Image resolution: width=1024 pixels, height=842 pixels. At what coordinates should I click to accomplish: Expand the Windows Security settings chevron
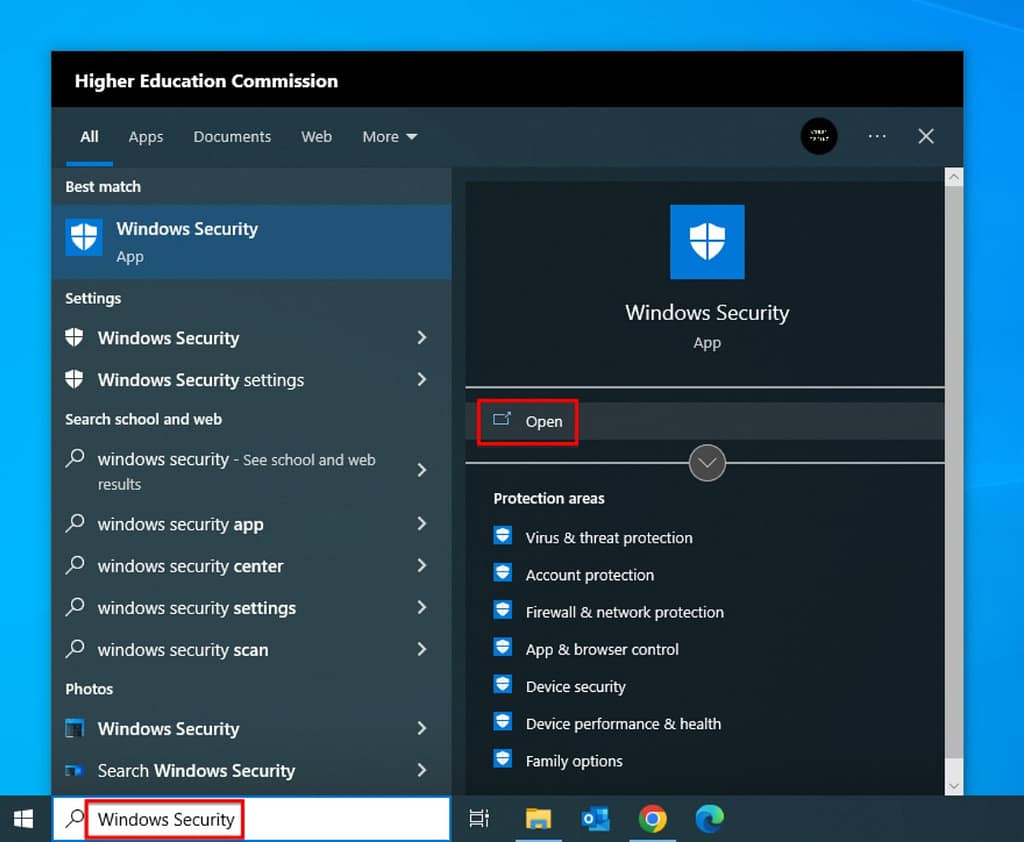(422, 379)
